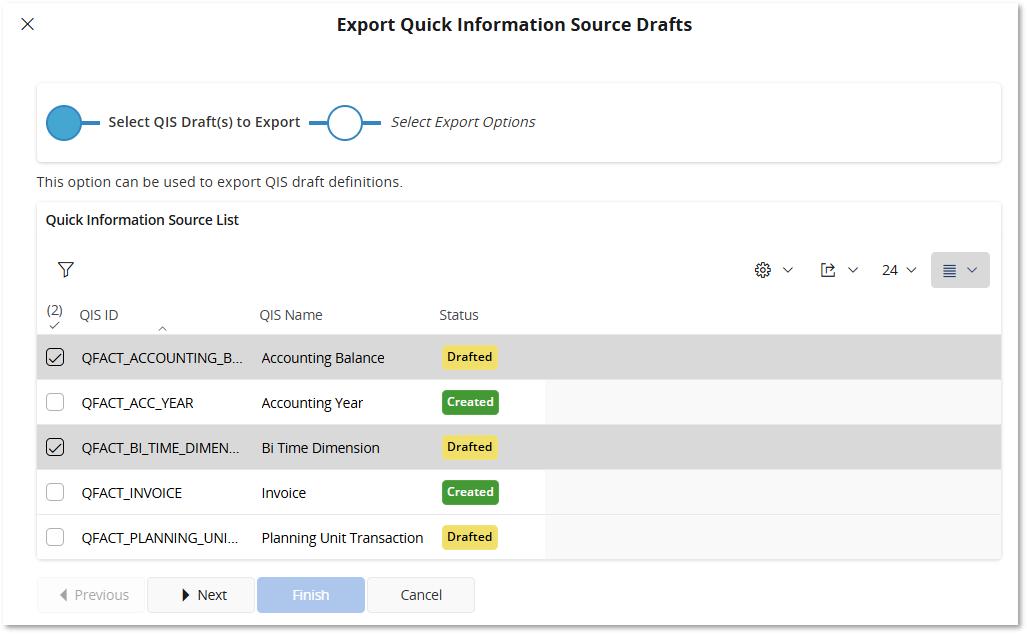Click the Accounting Year name cell
Viewport: 1027px width, 634px height.
(x=312, y=403)
